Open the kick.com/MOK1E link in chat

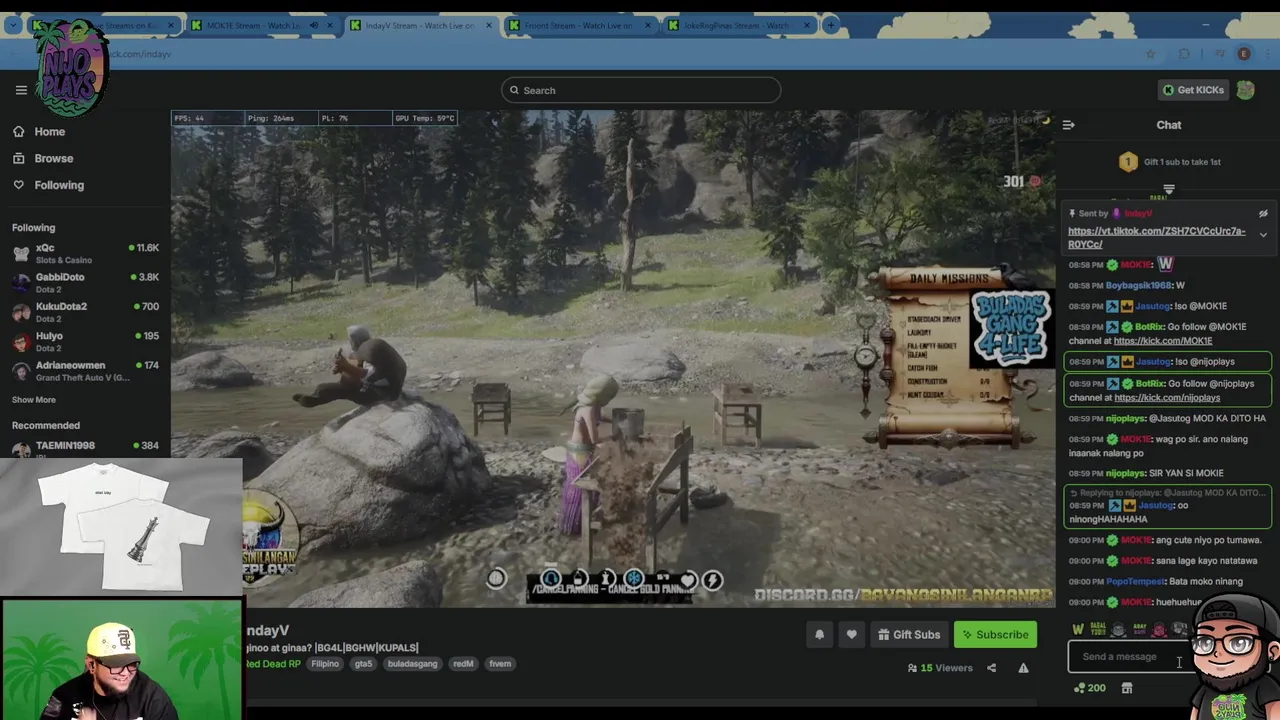tap(1162, 341)
